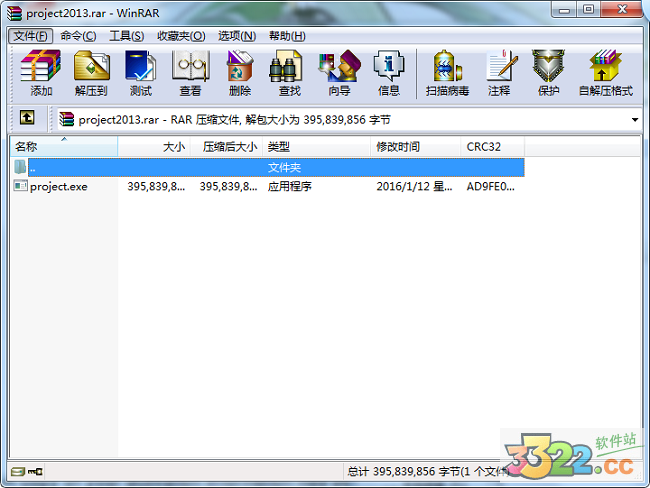Click project.exe size cell under 大小 column
Viewport: 650px width, 488px height.
point(156,186)
